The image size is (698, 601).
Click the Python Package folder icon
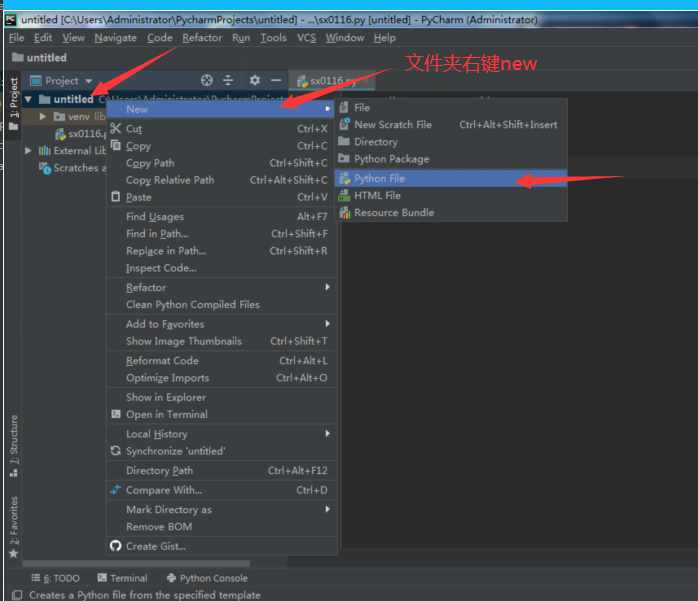pyautogui.click(x=344, y=158)
